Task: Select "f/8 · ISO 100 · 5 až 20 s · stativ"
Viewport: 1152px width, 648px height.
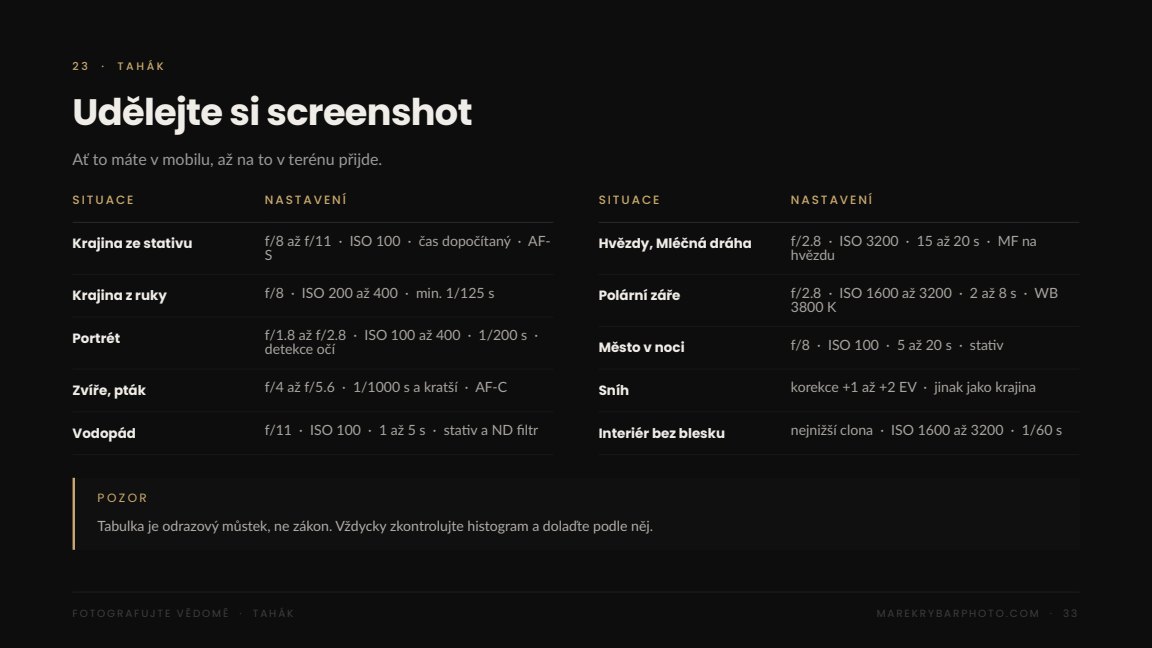Action: click(x=897, y=345)
